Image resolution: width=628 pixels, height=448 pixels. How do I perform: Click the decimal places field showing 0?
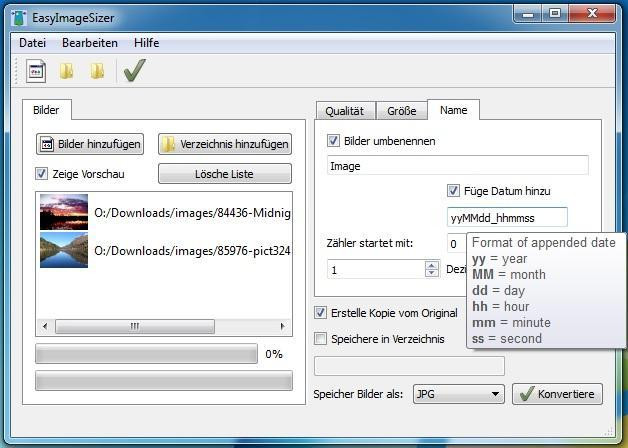click(x=457, y=243)
